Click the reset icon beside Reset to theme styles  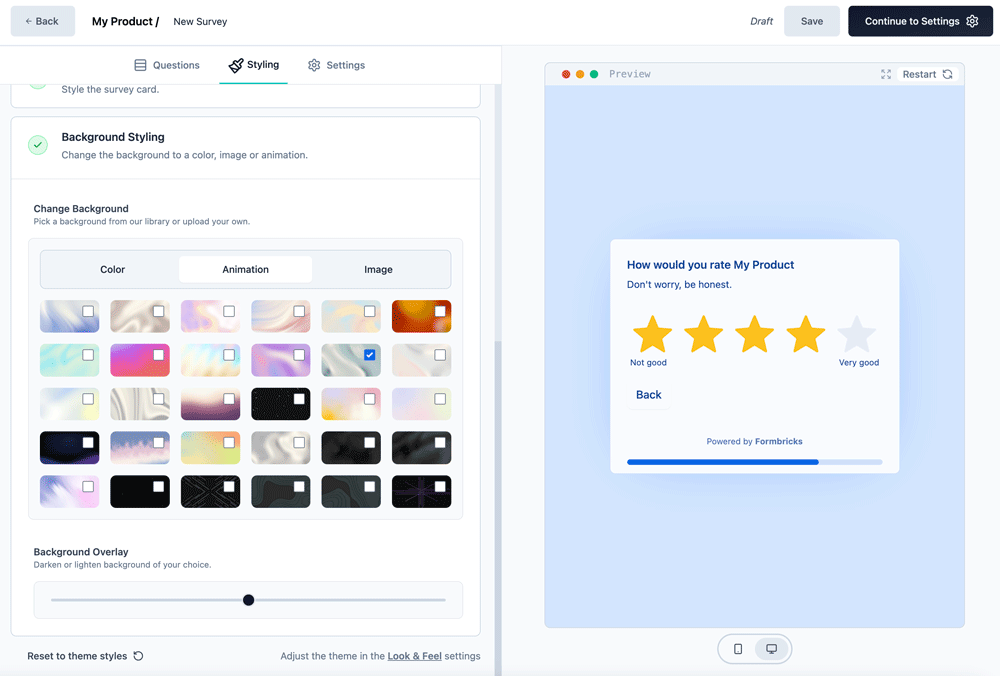(140, 656)
